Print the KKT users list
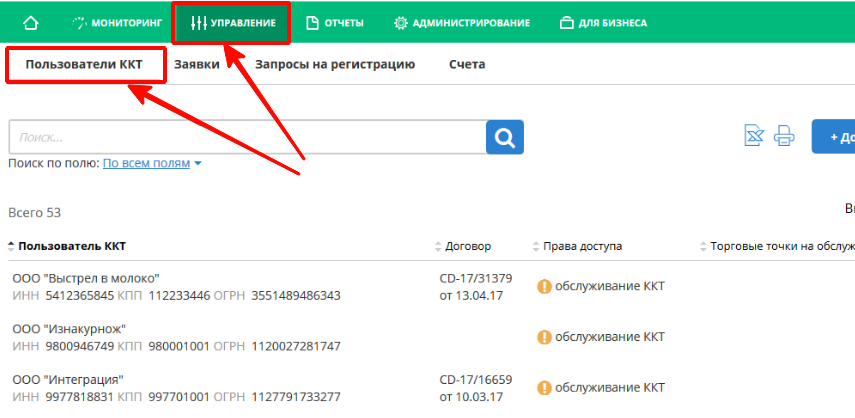Image resolution: width=855 pixels, height=418 pixels. coord(784,135)
